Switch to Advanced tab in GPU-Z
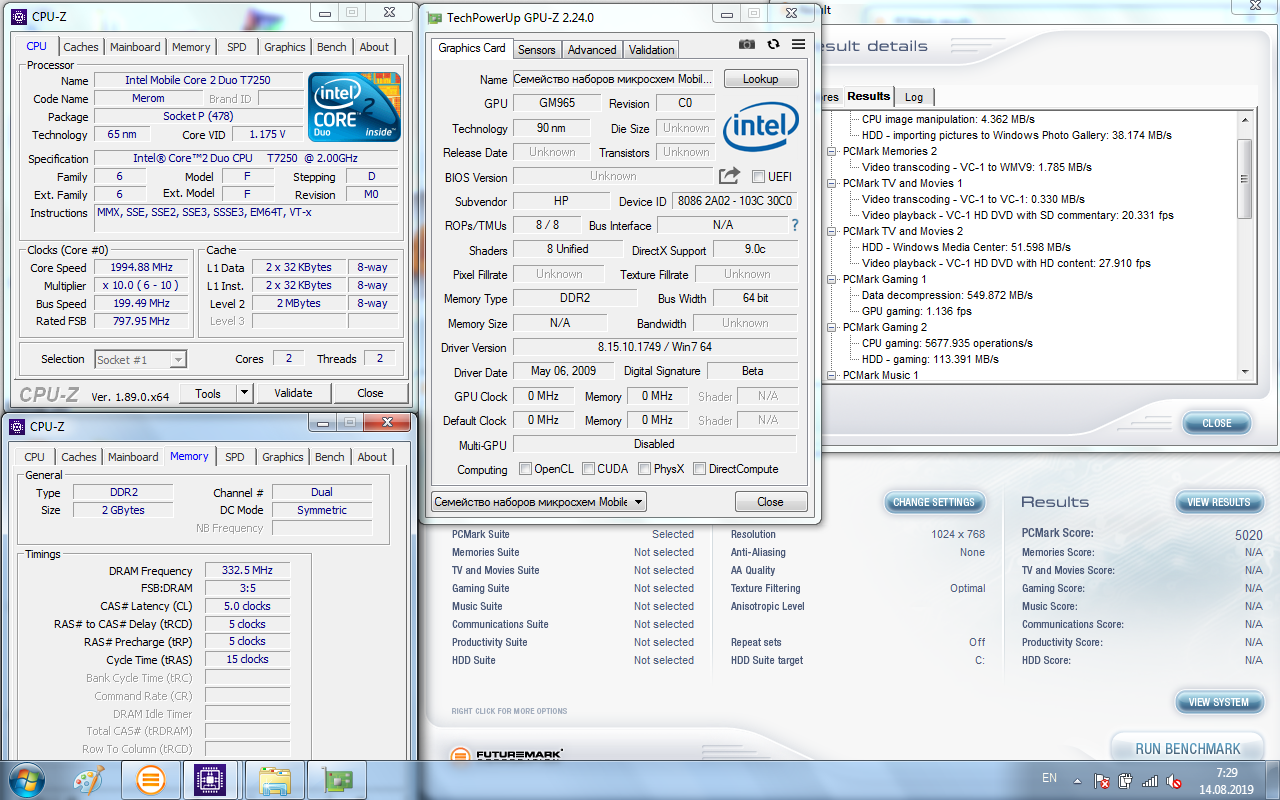Viewport: 1280px width, 800px height. (592, 50)
